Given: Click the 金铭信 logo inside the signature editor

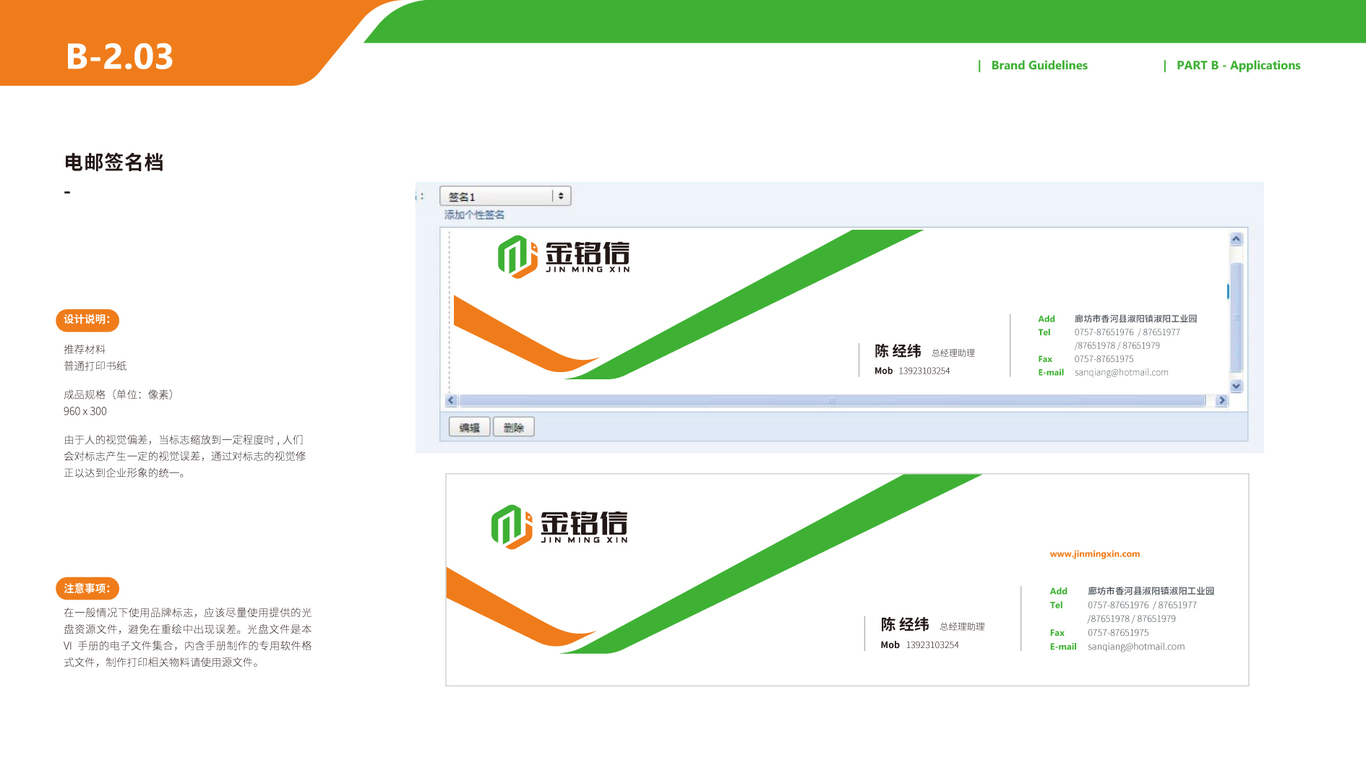Looking at the screenshot, I should [x=564, y=257].
